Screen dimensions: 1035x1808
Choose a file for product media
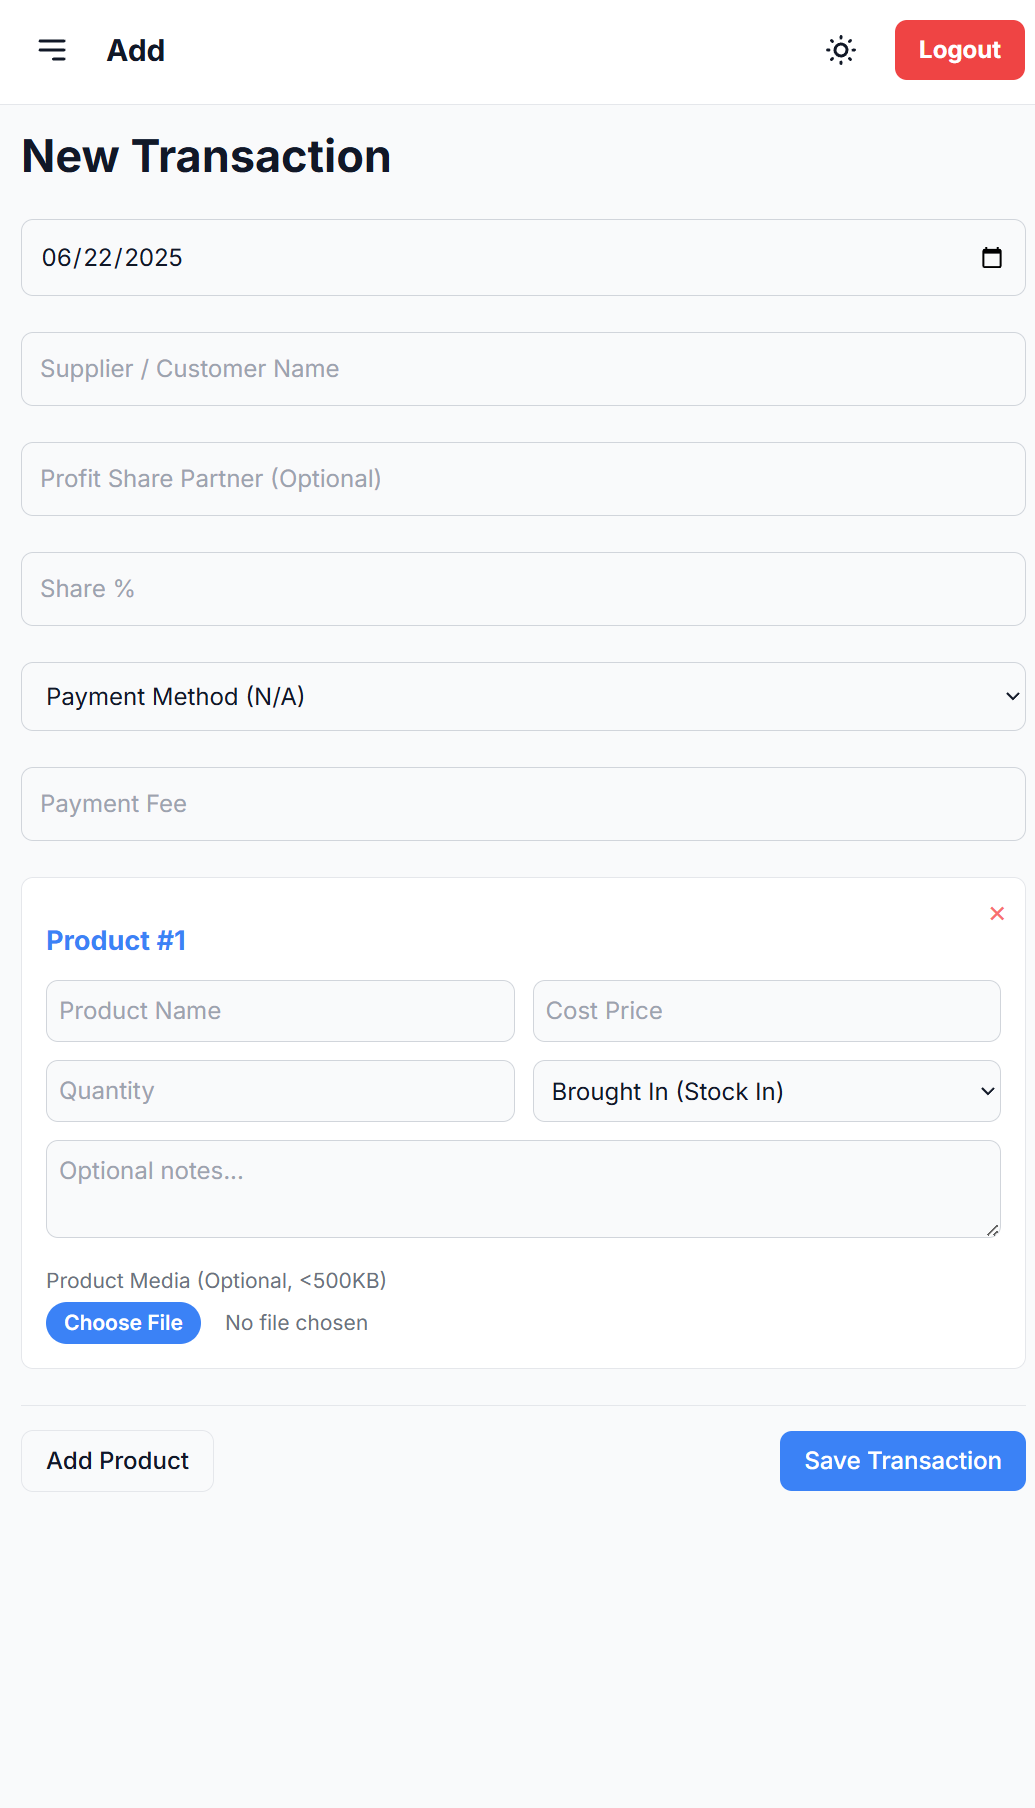pyautogui.click(x=123, y=1322)
